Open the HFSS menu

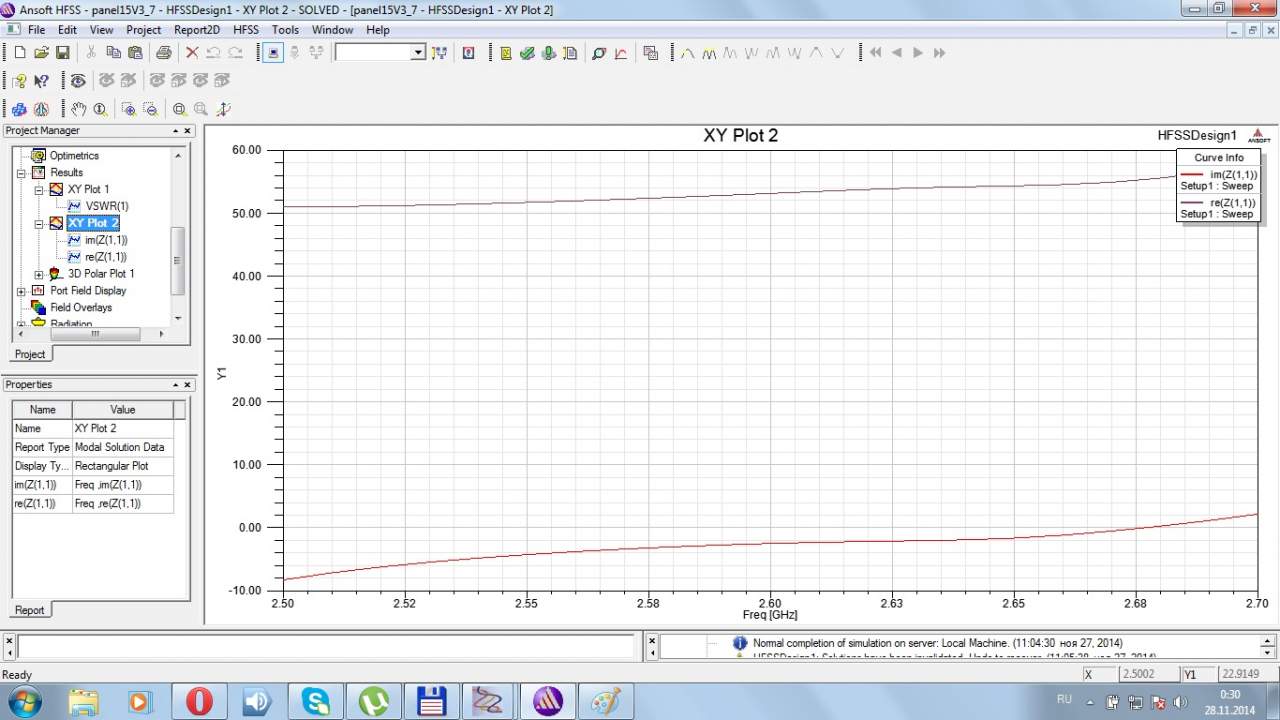[x=245, y=30]
